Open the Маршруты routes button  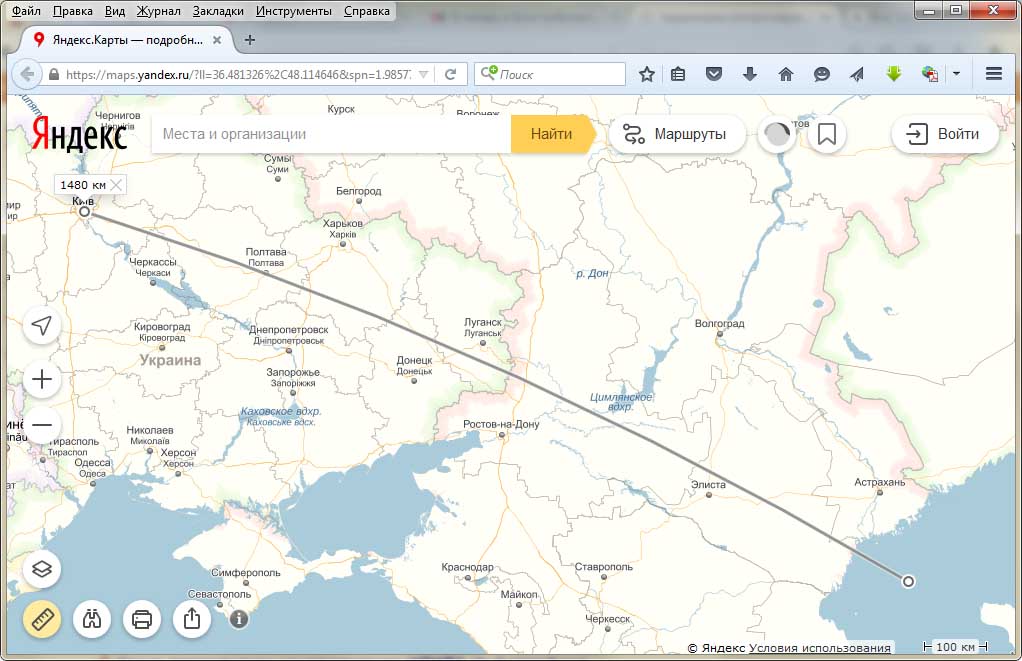pyautogui.click(x=677, y=134)
